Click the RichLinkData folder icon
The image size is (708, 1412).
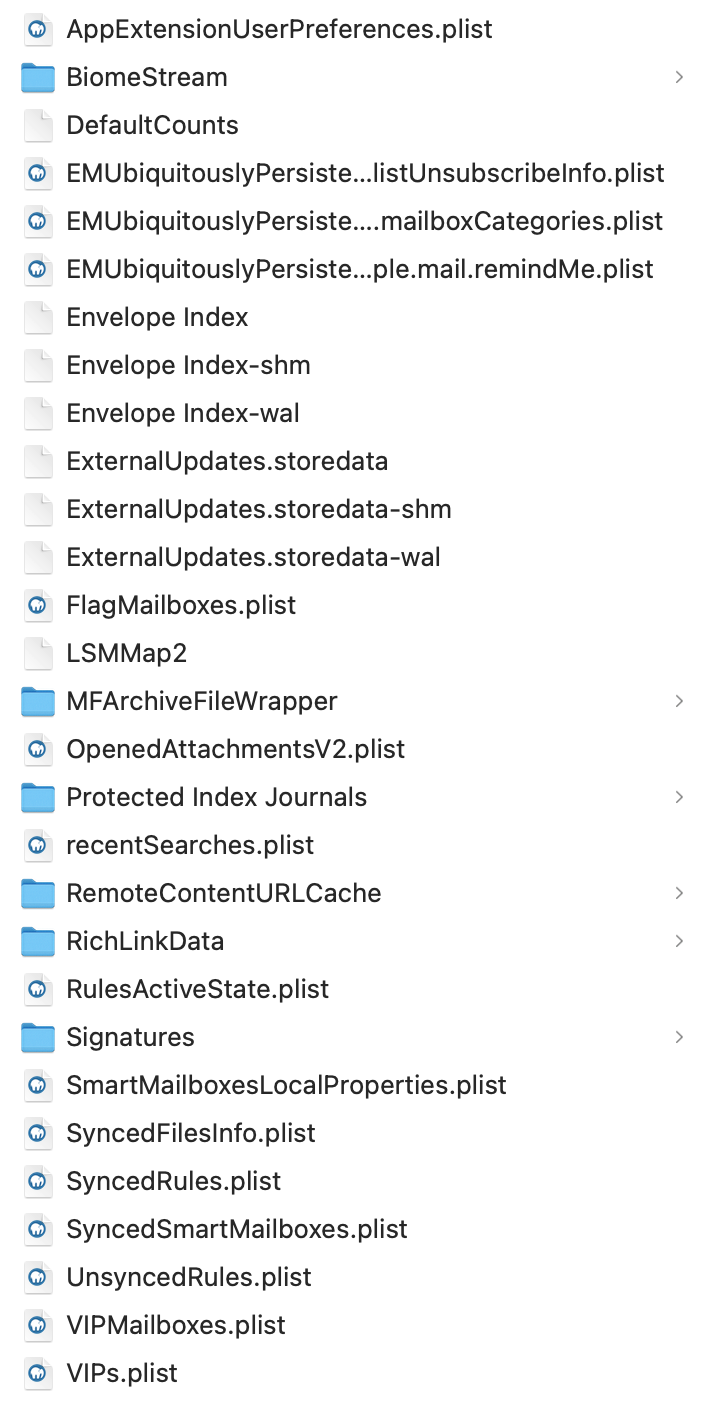[x=38, y=941]
